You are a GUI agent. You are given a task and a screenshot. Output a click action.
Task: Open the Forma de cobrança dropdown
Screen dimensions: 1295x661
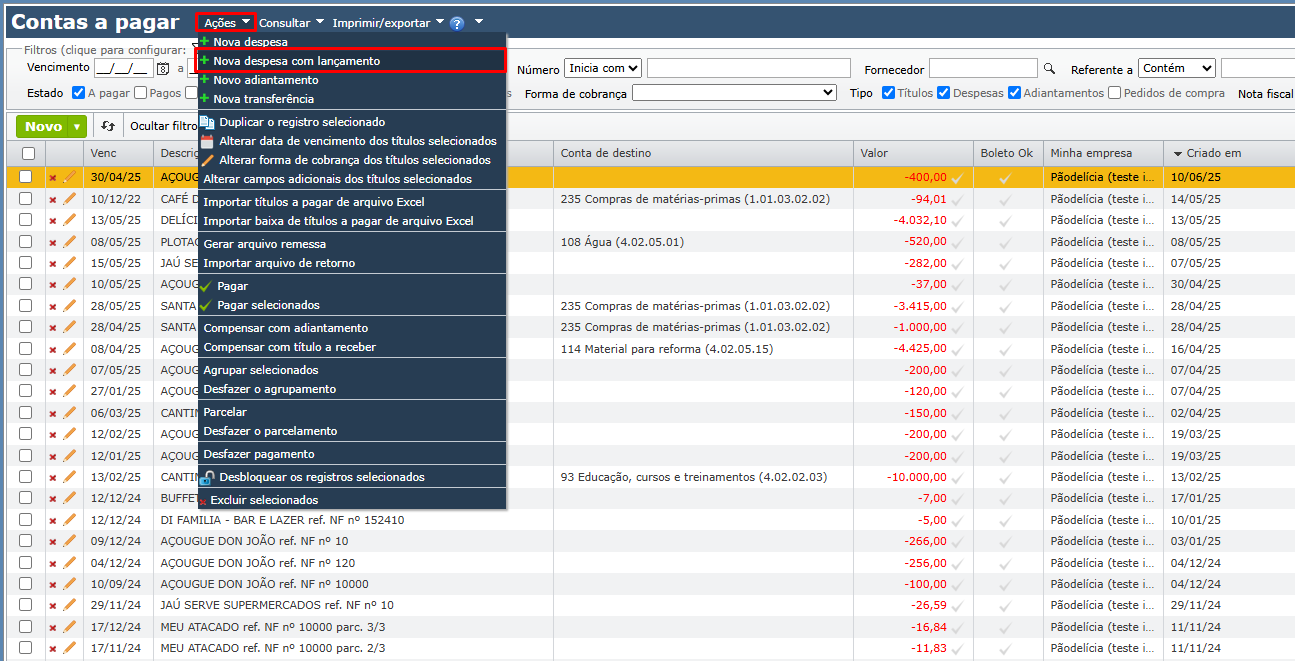click(734, 93)
